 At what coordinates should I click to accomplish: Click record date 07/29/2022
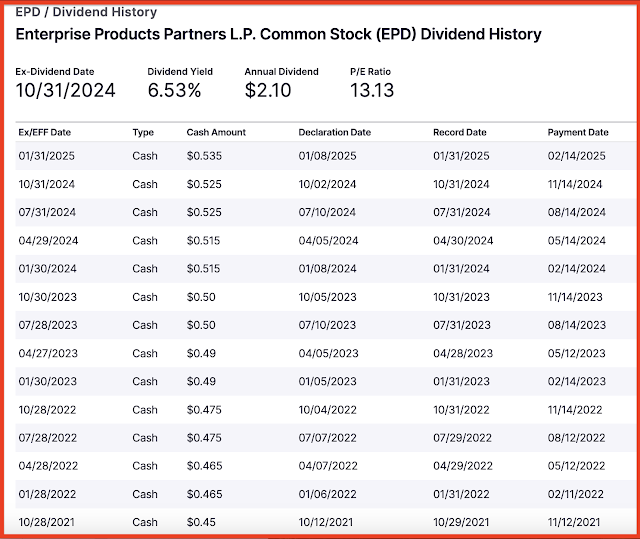(462, 438)
